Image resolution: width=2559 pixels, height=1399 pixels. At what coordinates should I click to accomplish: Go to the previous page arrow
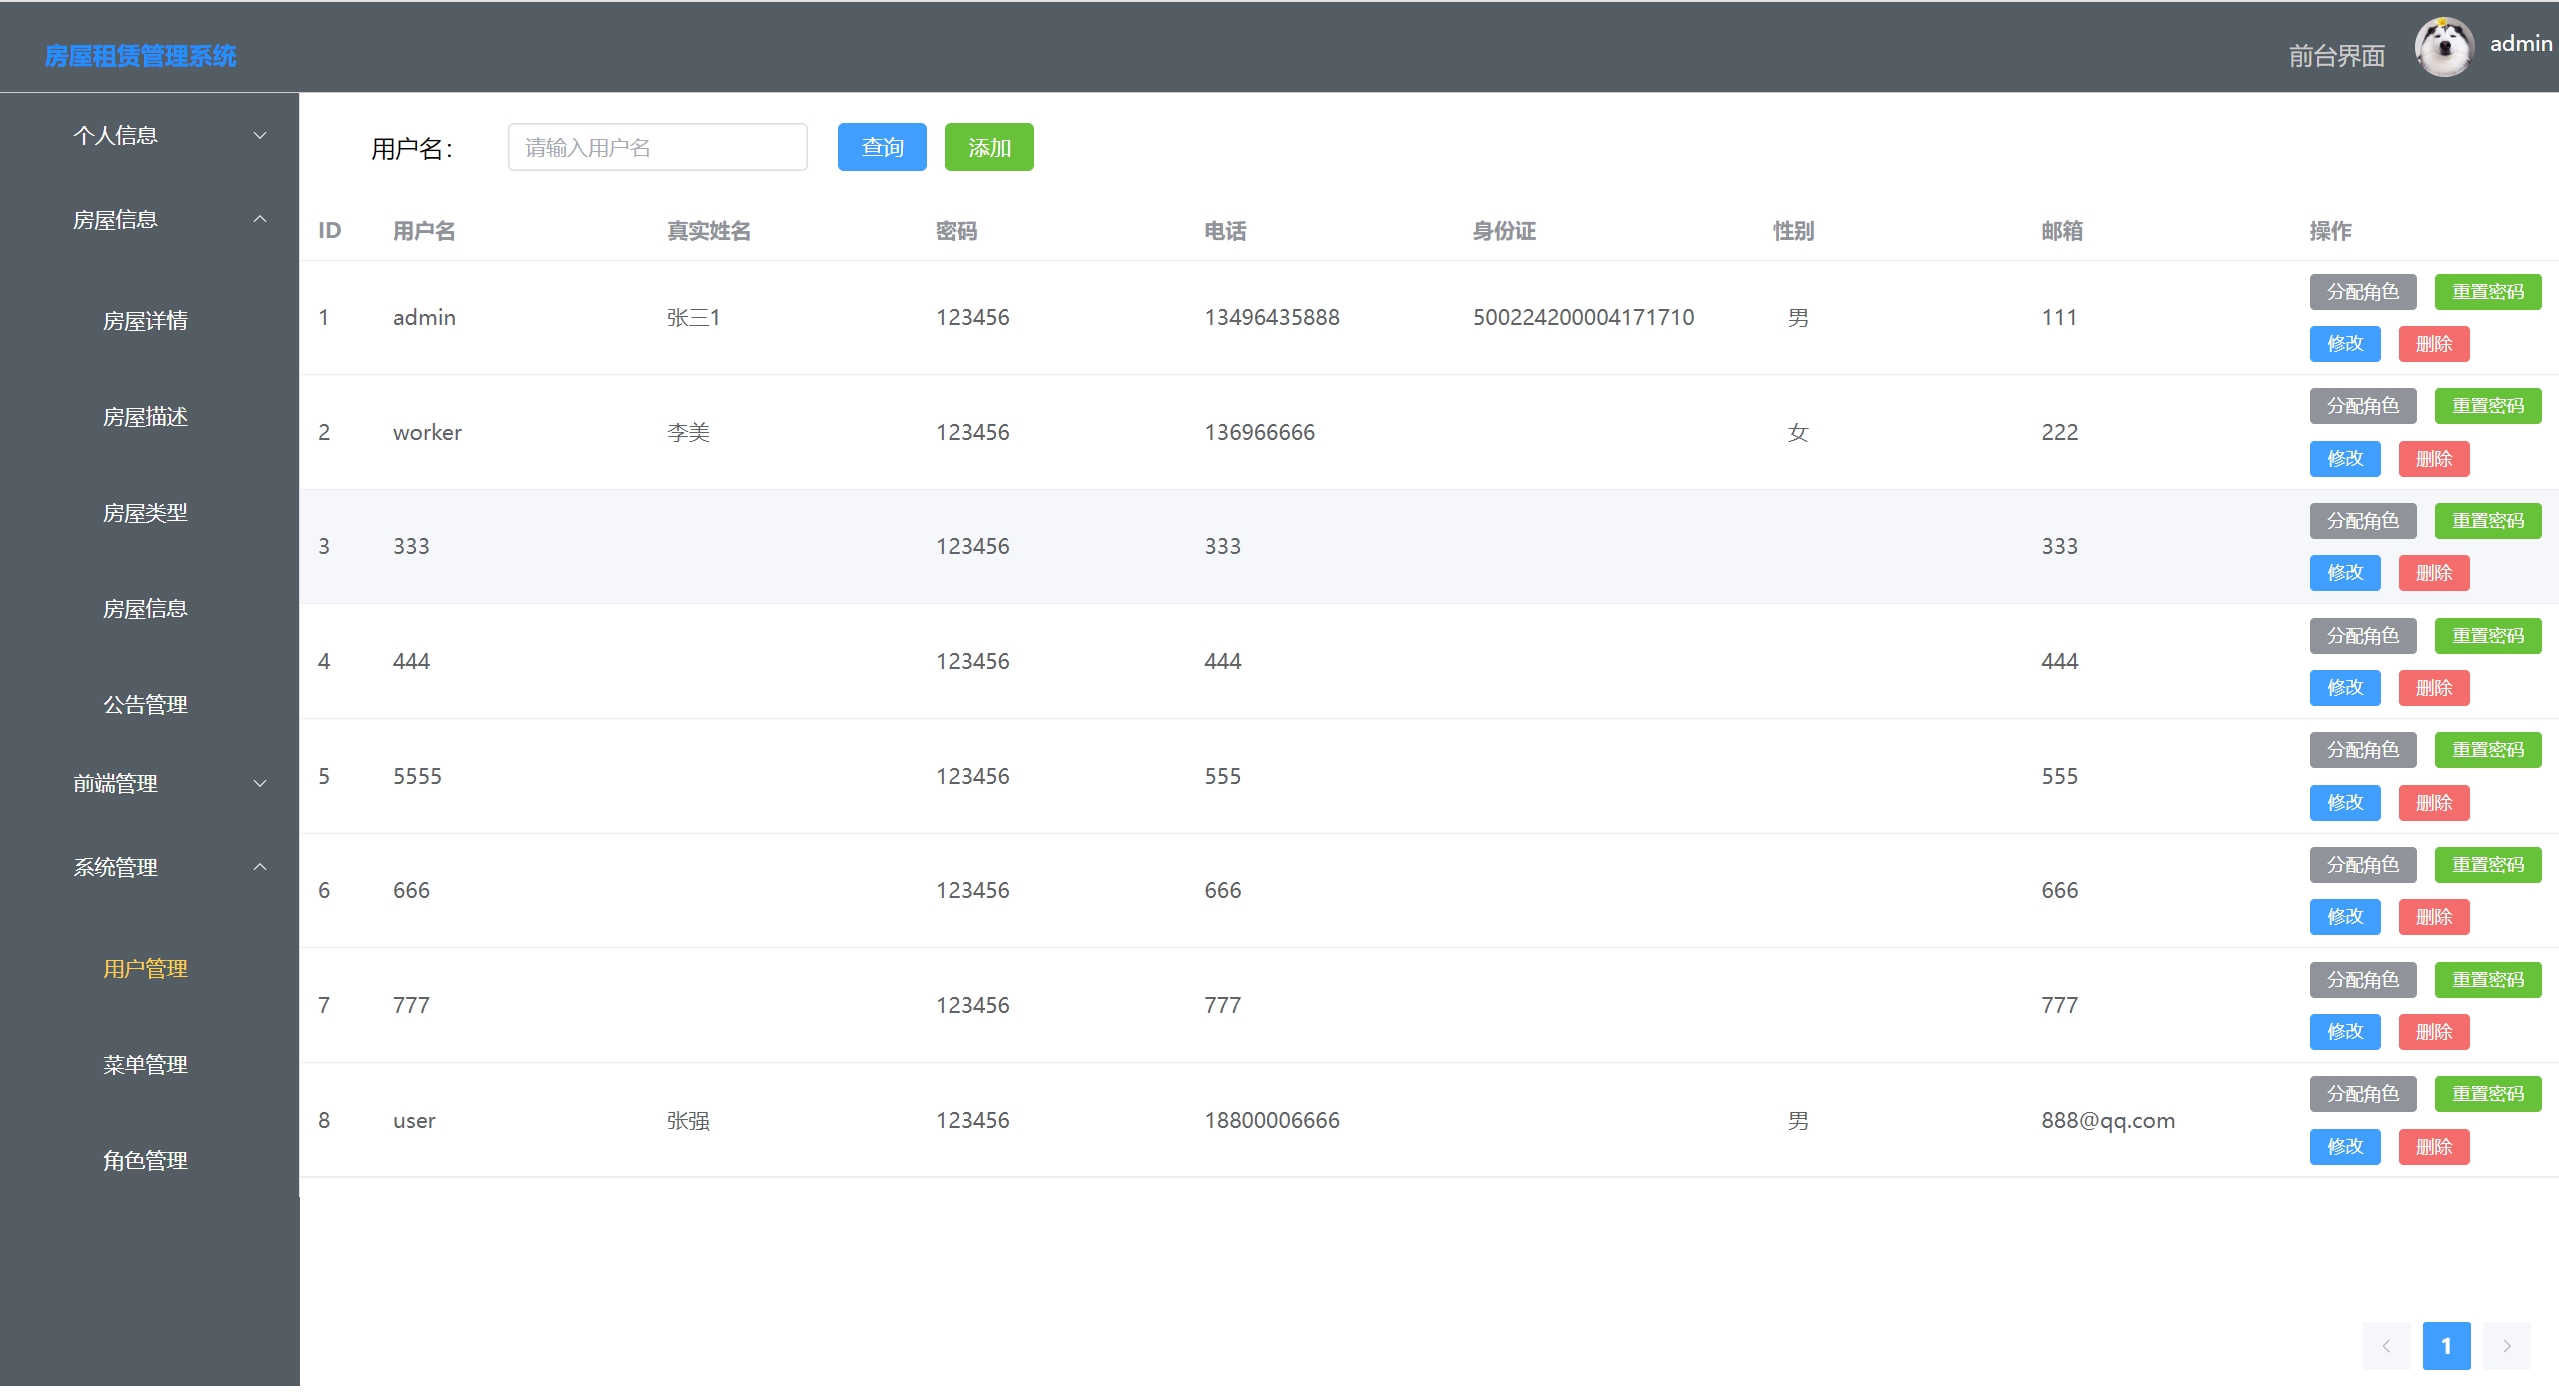pyautogui.click(x=2386, y=1346)
